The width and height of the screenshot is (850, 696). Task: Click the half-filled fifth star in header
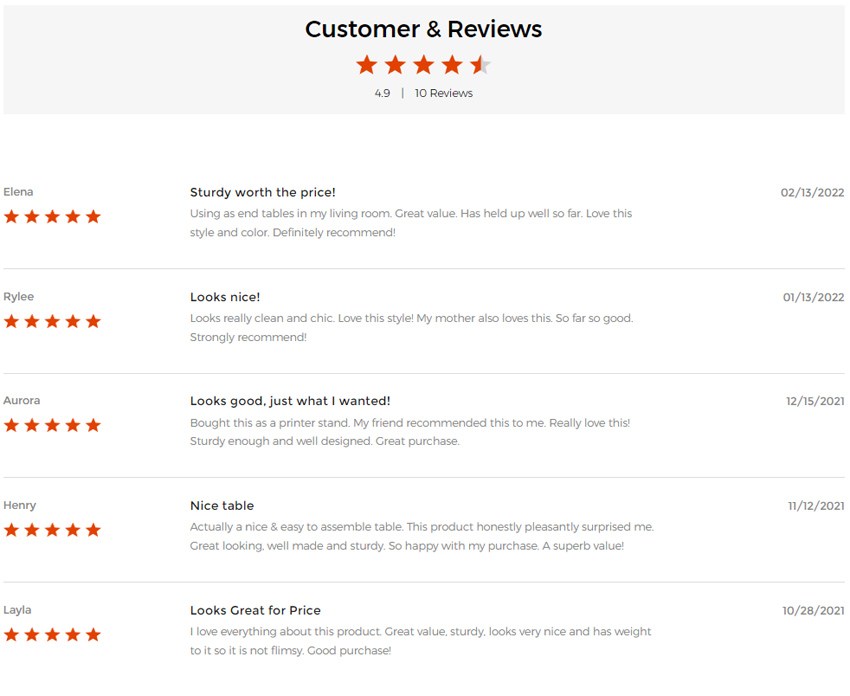(x=480, y=65)
